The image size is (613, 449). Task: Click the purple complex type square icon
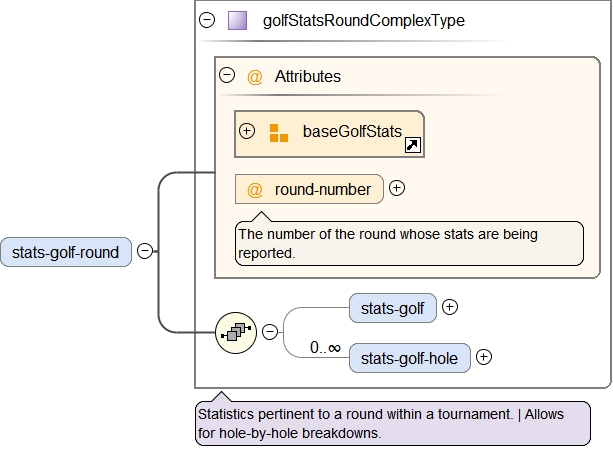tap(237, 20)
